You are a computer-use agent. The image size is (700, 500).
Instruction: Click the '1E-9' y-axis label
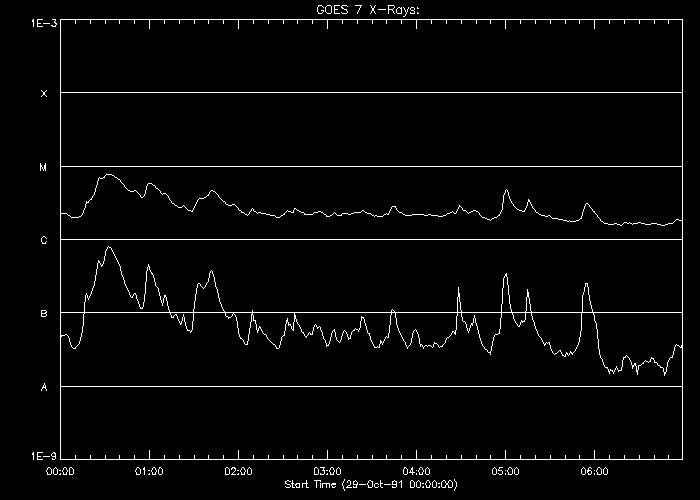click(44, 456)
